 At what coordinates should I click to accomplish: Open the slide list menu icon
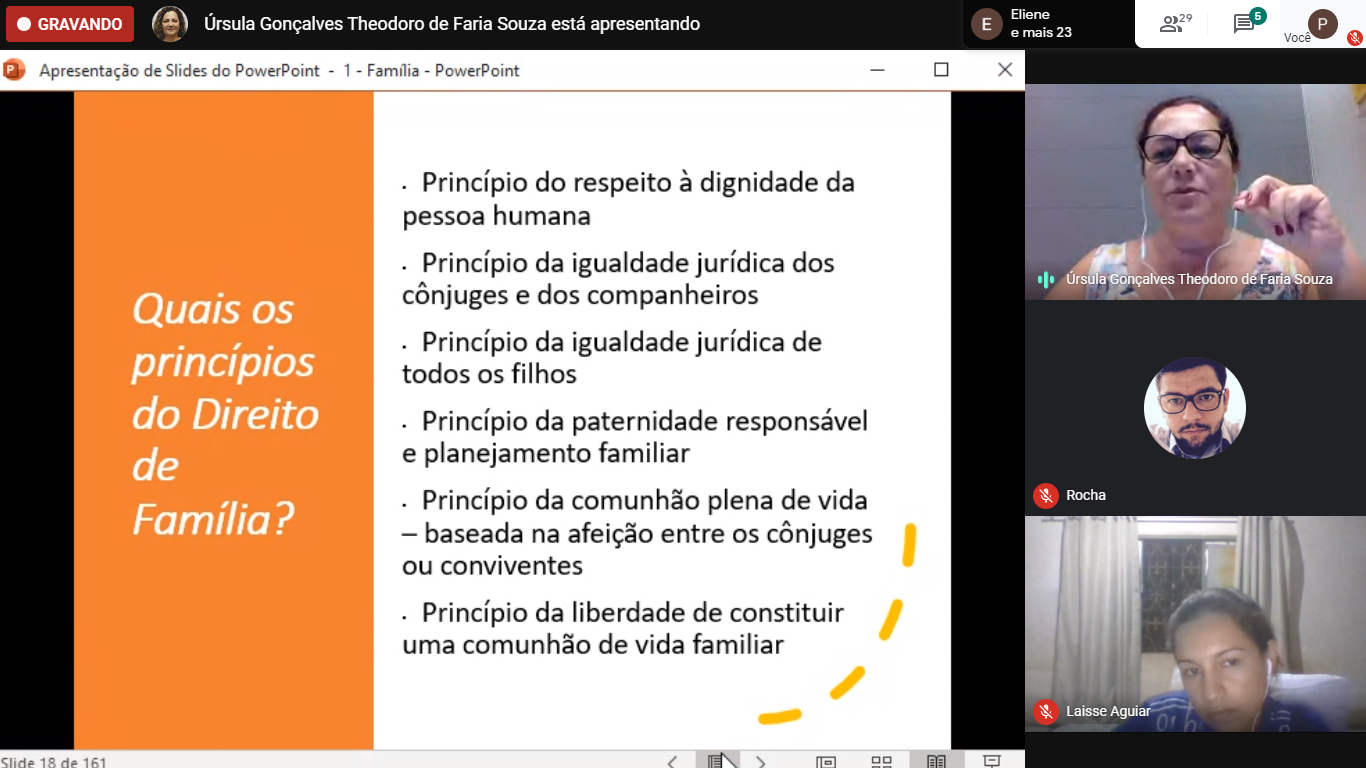point(716,762)
